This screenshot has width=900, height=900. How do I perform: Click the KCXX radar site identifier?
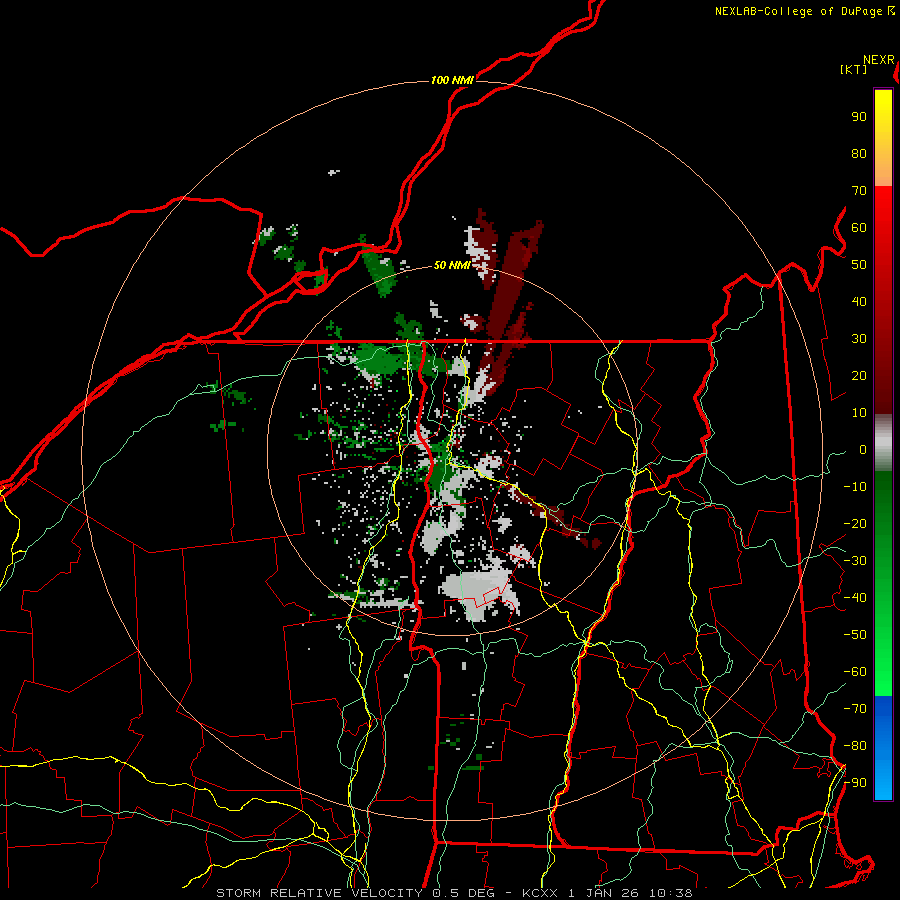coord(541,893)
